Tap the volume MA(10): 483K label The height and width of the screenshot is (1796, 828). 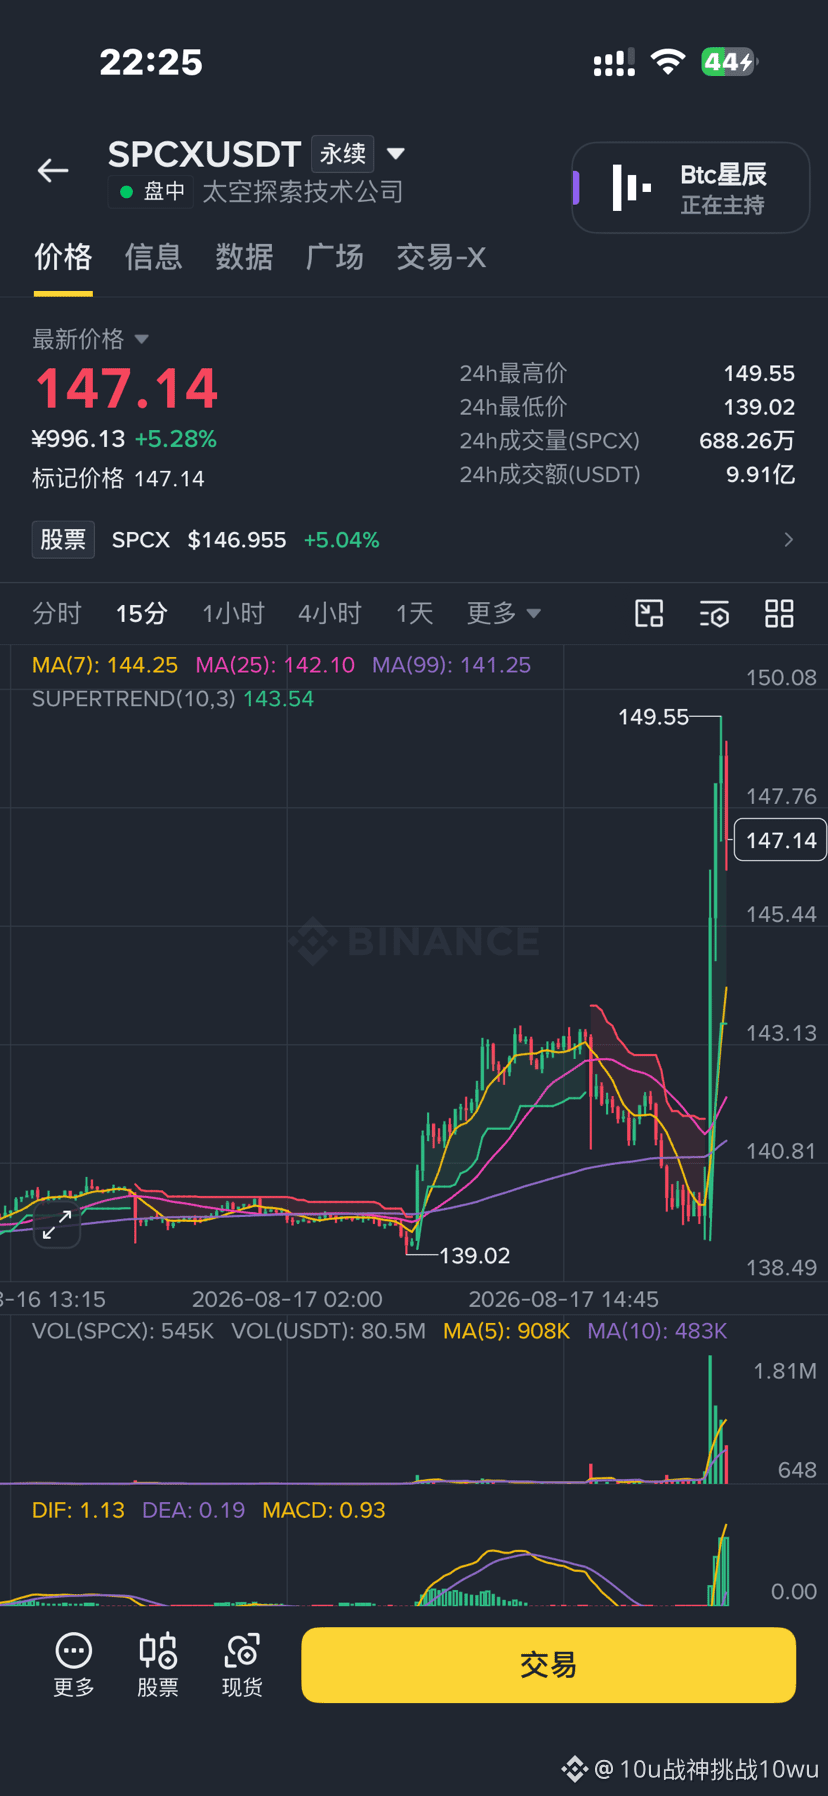point(657,1331)
